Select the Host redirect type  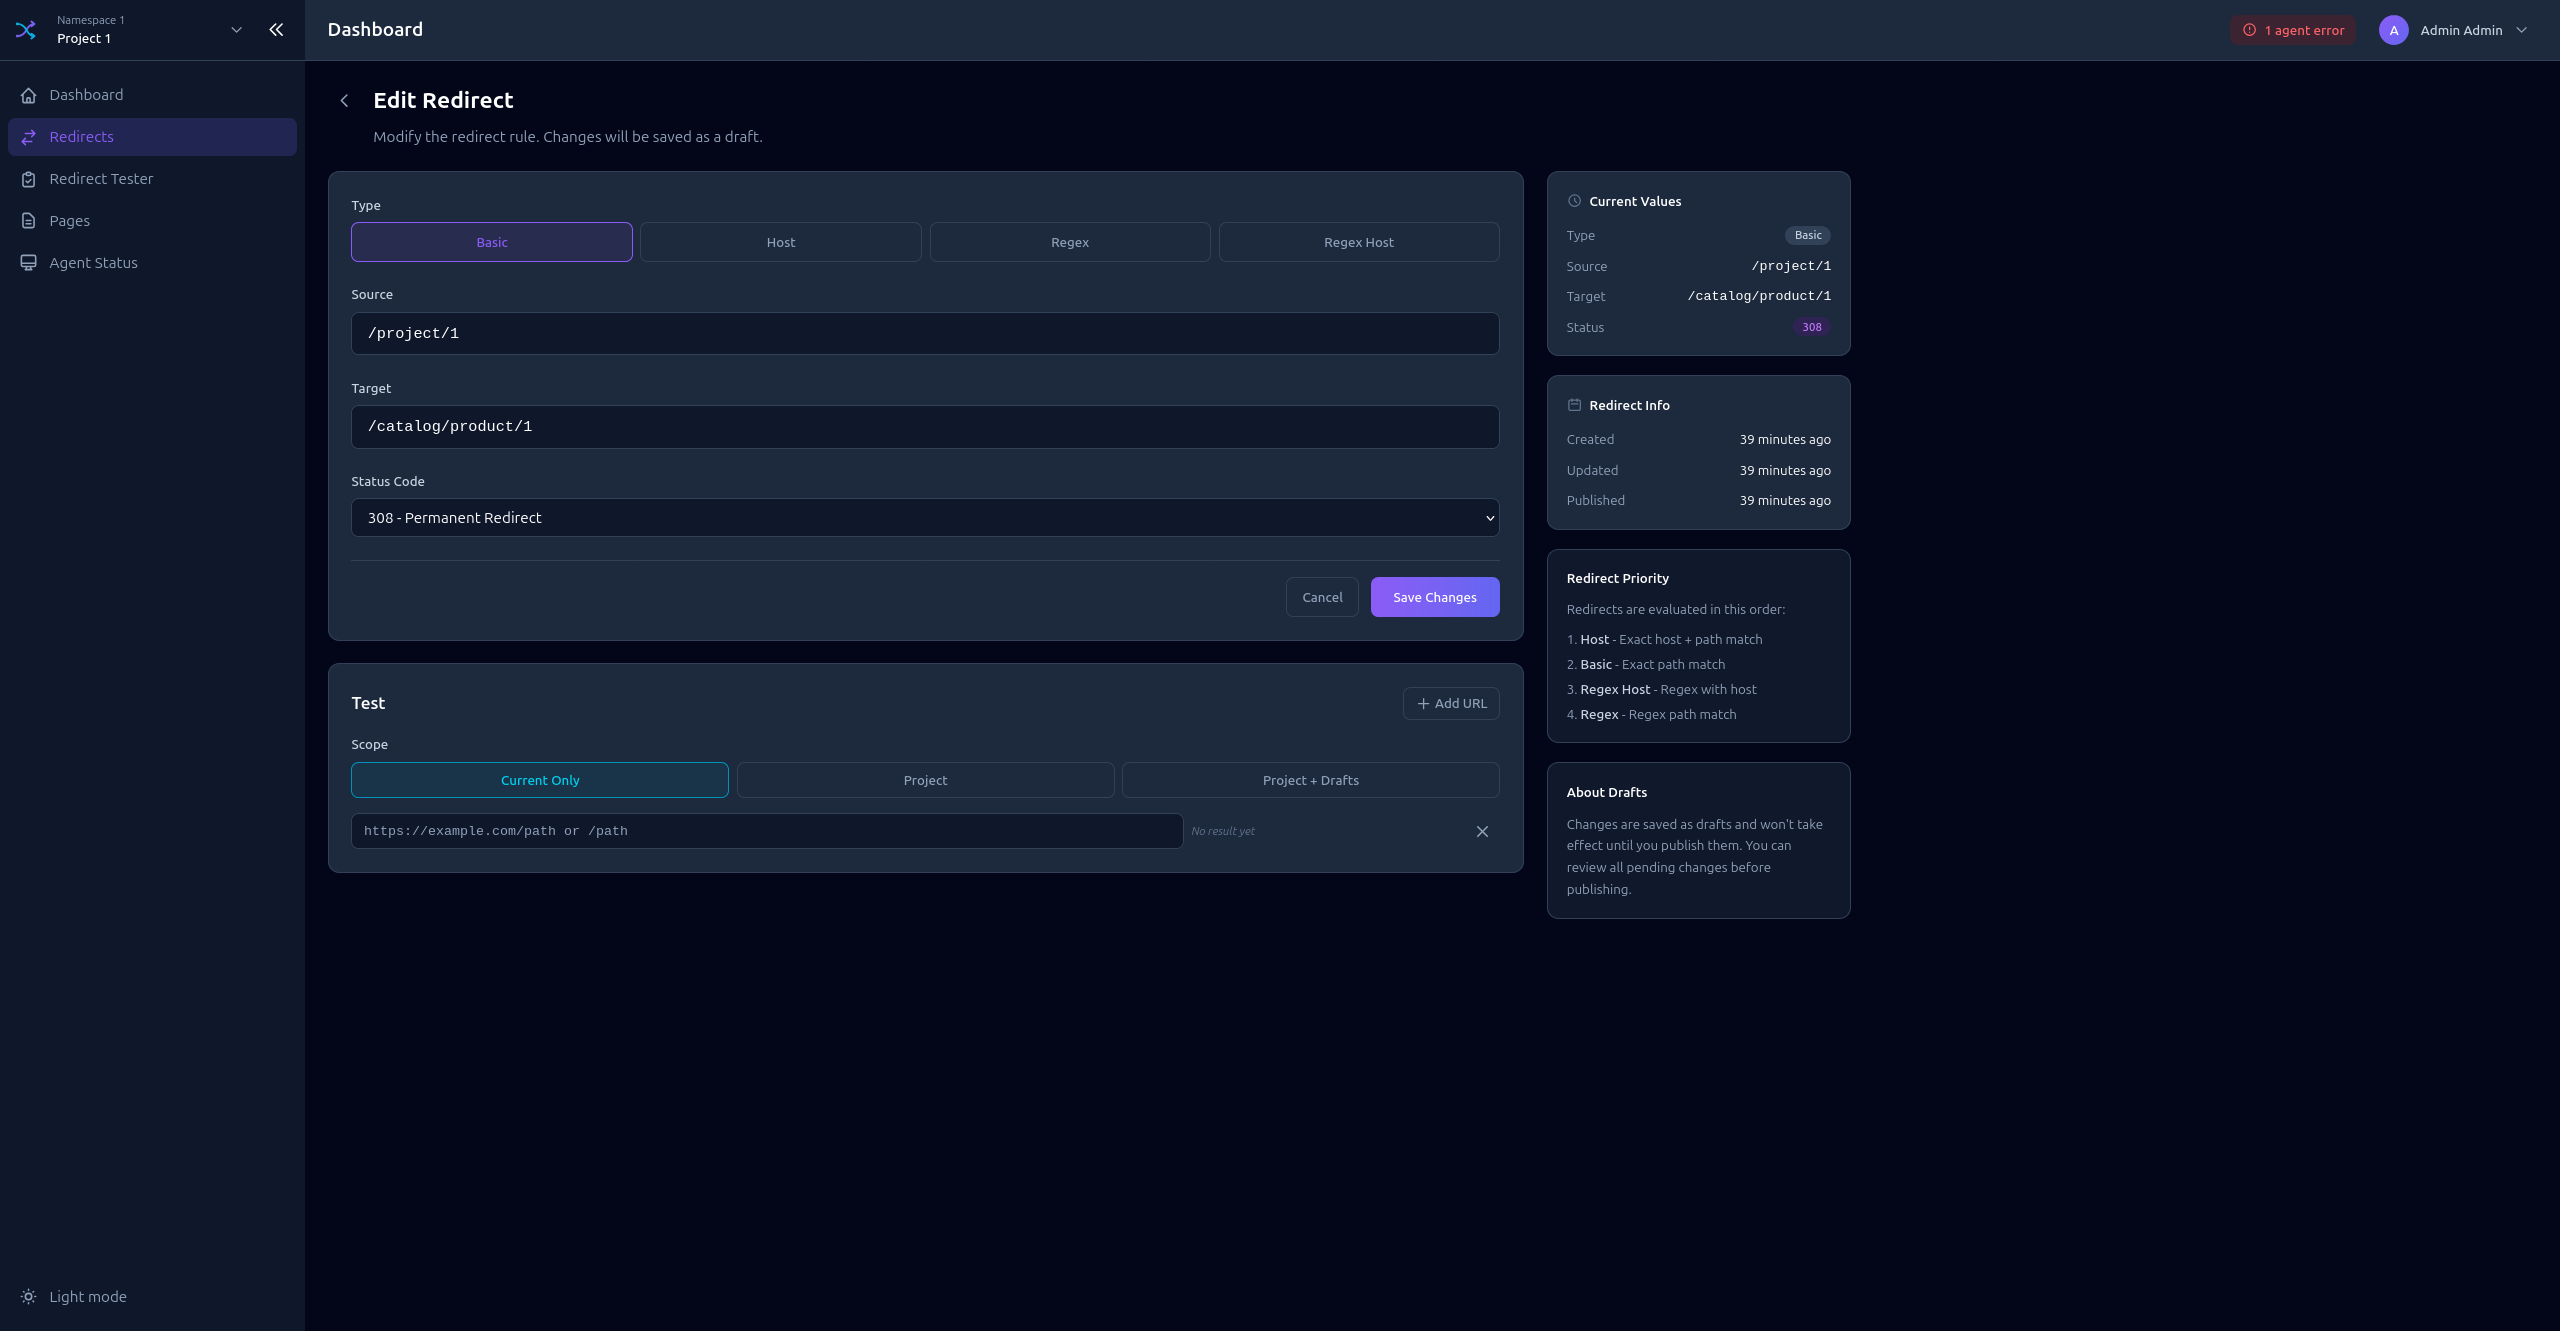(779, 242)
